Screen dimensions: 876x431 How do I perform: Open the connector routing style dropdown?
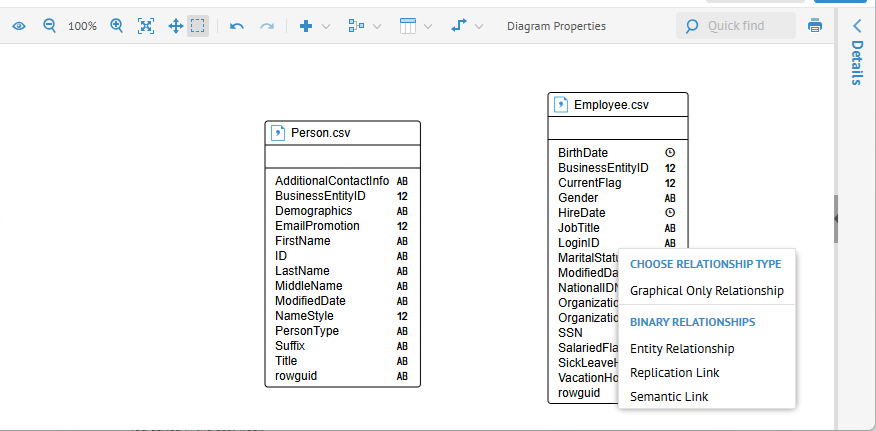click(x=467, y=26)
